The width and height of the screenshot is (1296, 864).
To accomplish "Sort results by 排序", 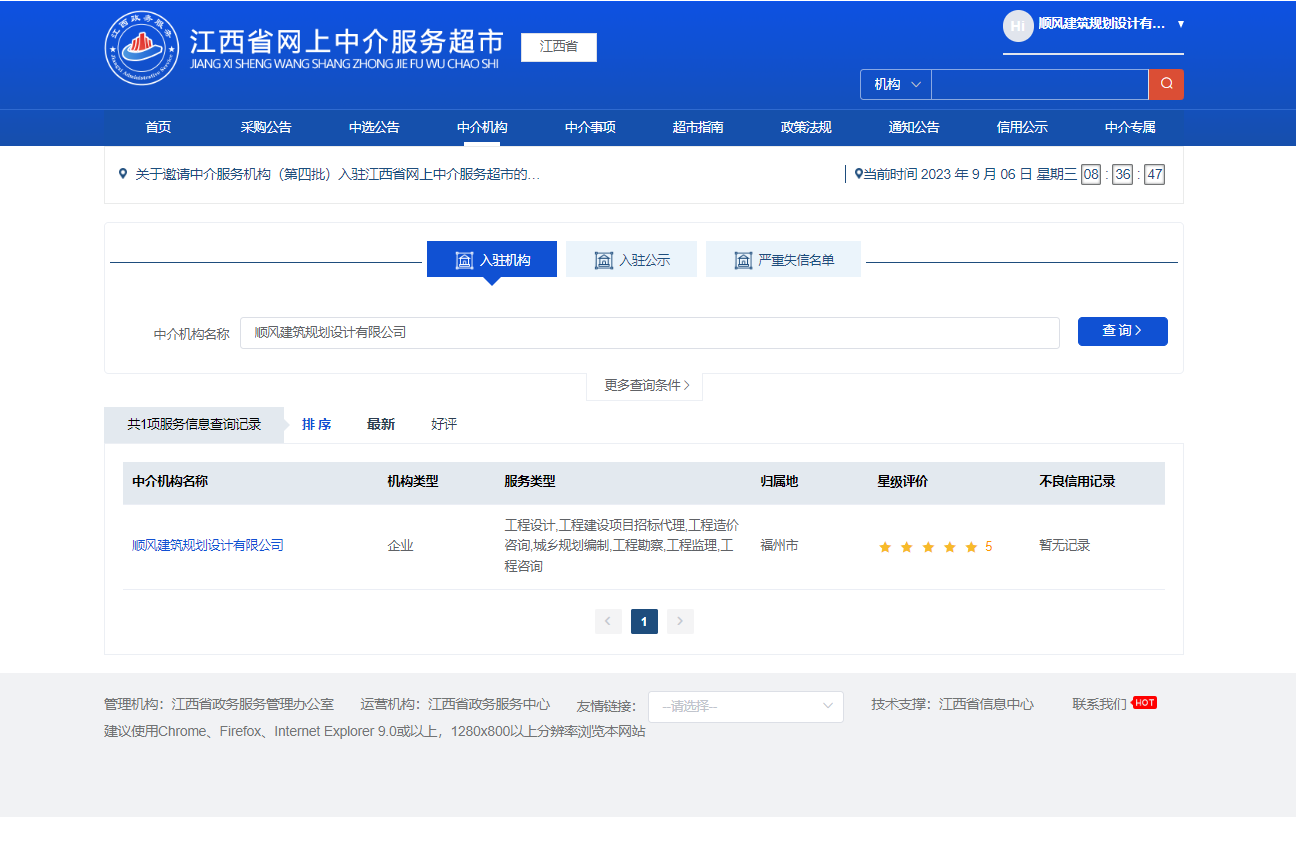I will [317, 425].
